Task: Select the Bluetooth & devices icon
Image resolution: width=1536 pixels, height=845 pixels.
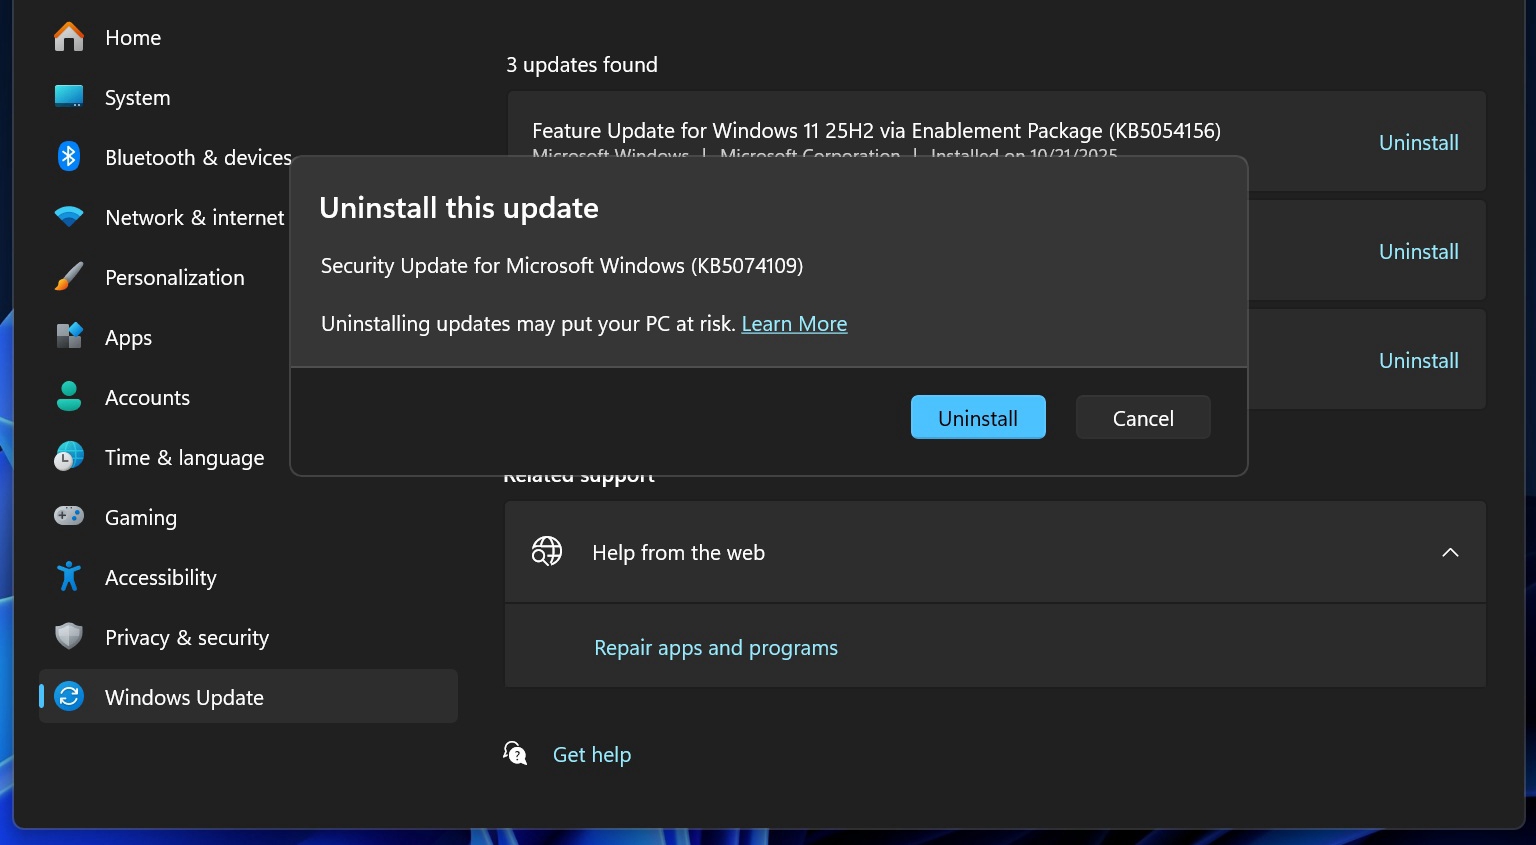Action: pos(68,157)
